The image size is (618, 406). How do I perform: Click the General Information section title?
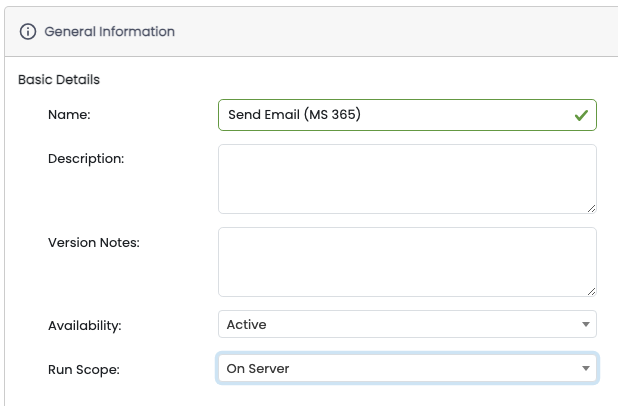tap(110, 32)
